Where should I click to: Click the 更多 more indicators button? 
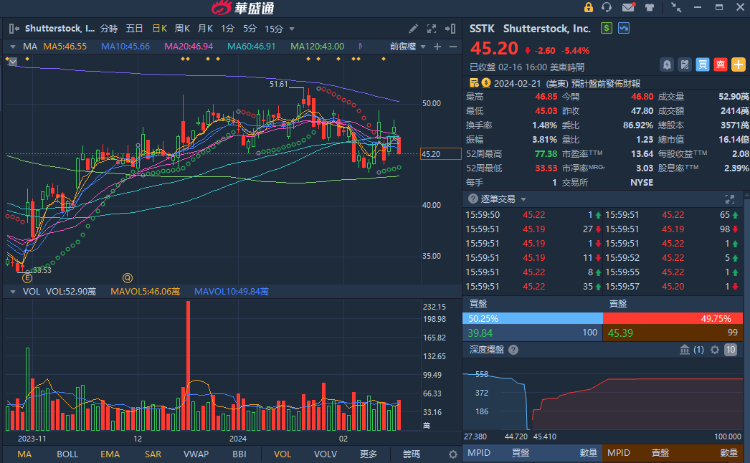tap(368, 454)
